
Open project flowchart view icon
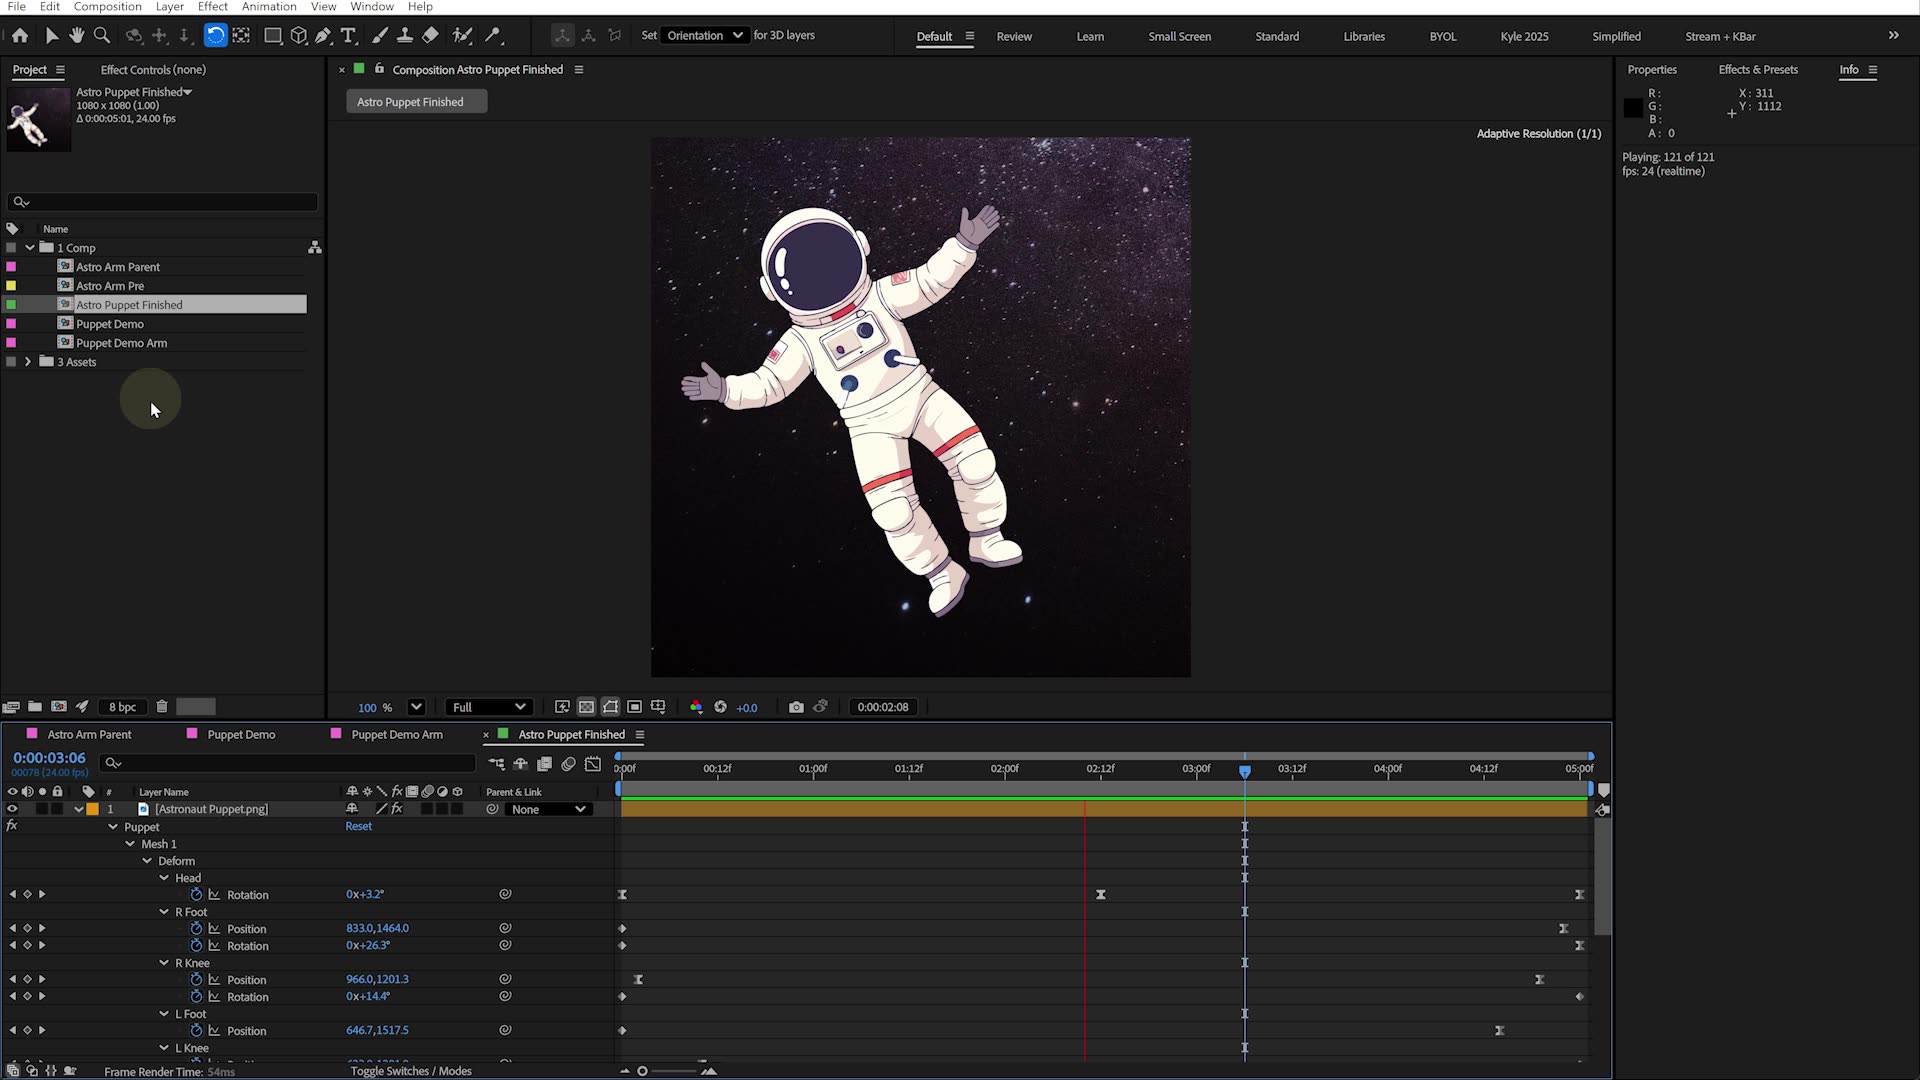click(x=315, y=247)
